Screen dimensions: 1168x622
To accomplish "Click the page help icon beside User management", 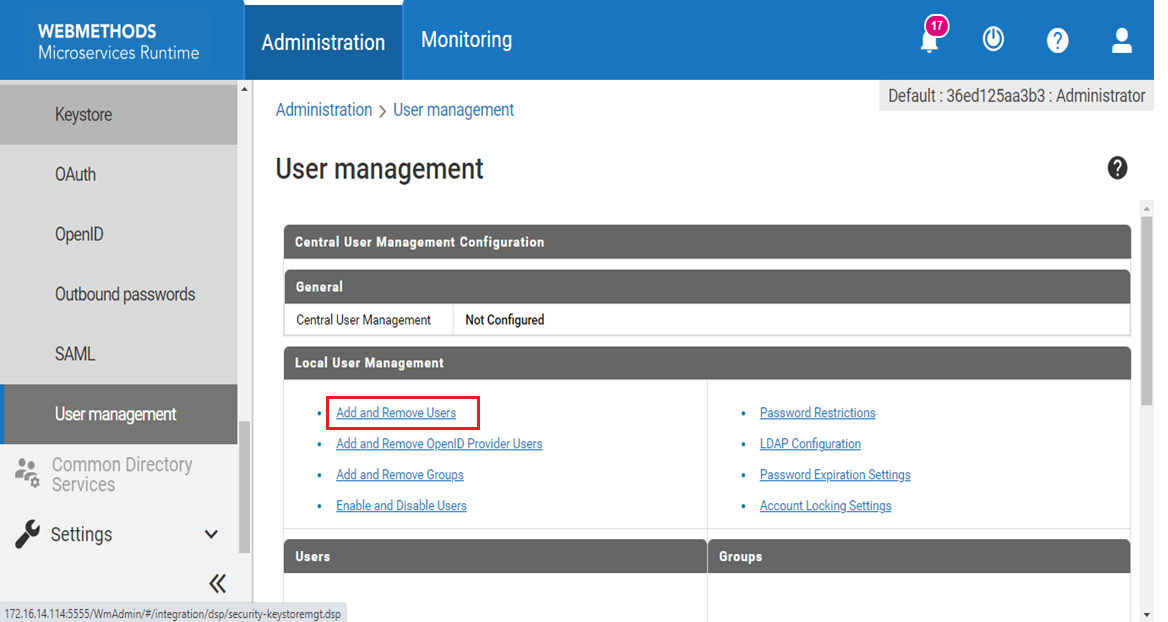I will [x=1117, y=168].
